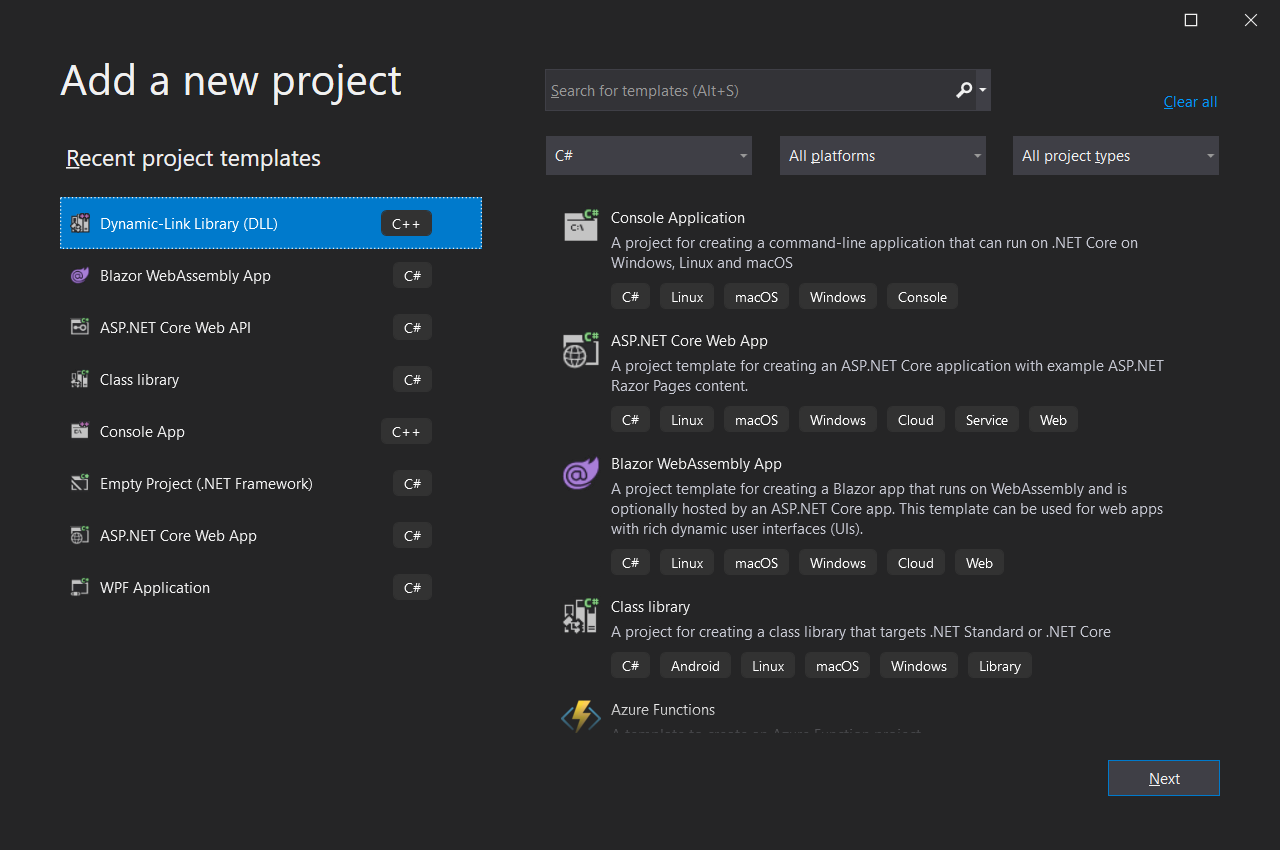Click the Console Application description text
Image resolution: width=1280 pixels, height=850 pixels.
tap(874, 253)
